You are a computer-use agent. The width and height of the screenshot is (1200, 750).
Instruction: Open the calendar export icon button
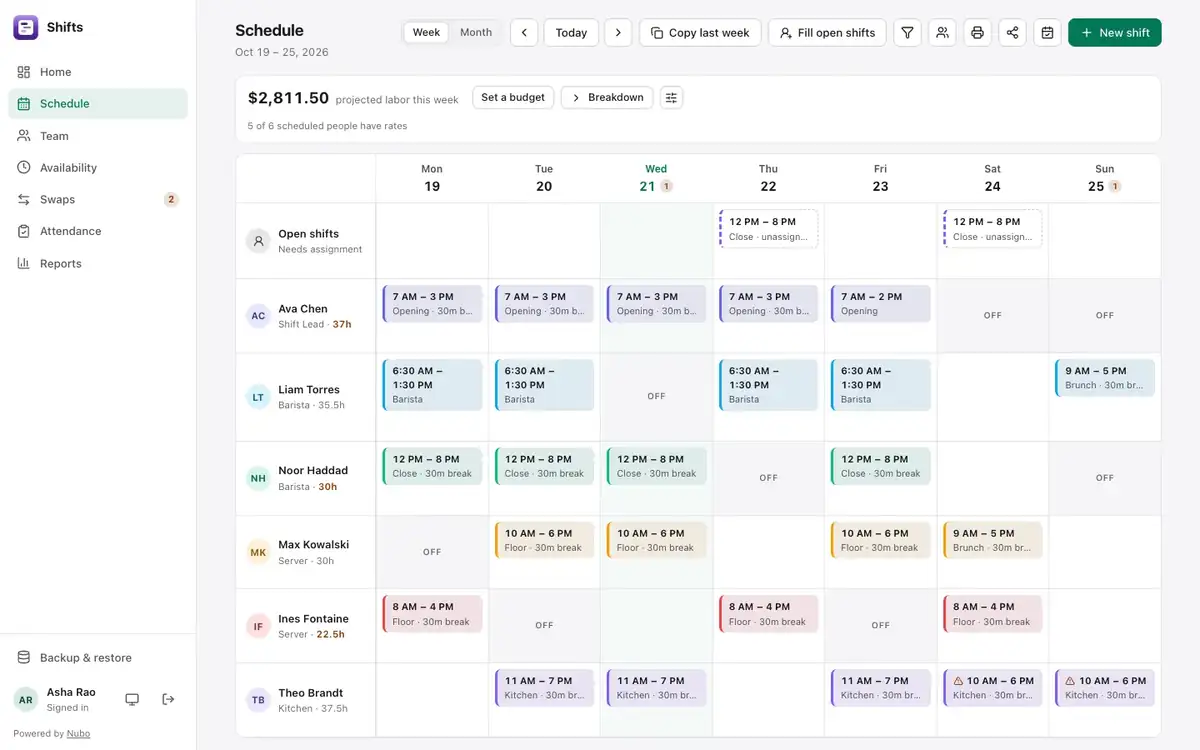point(1047,33)
